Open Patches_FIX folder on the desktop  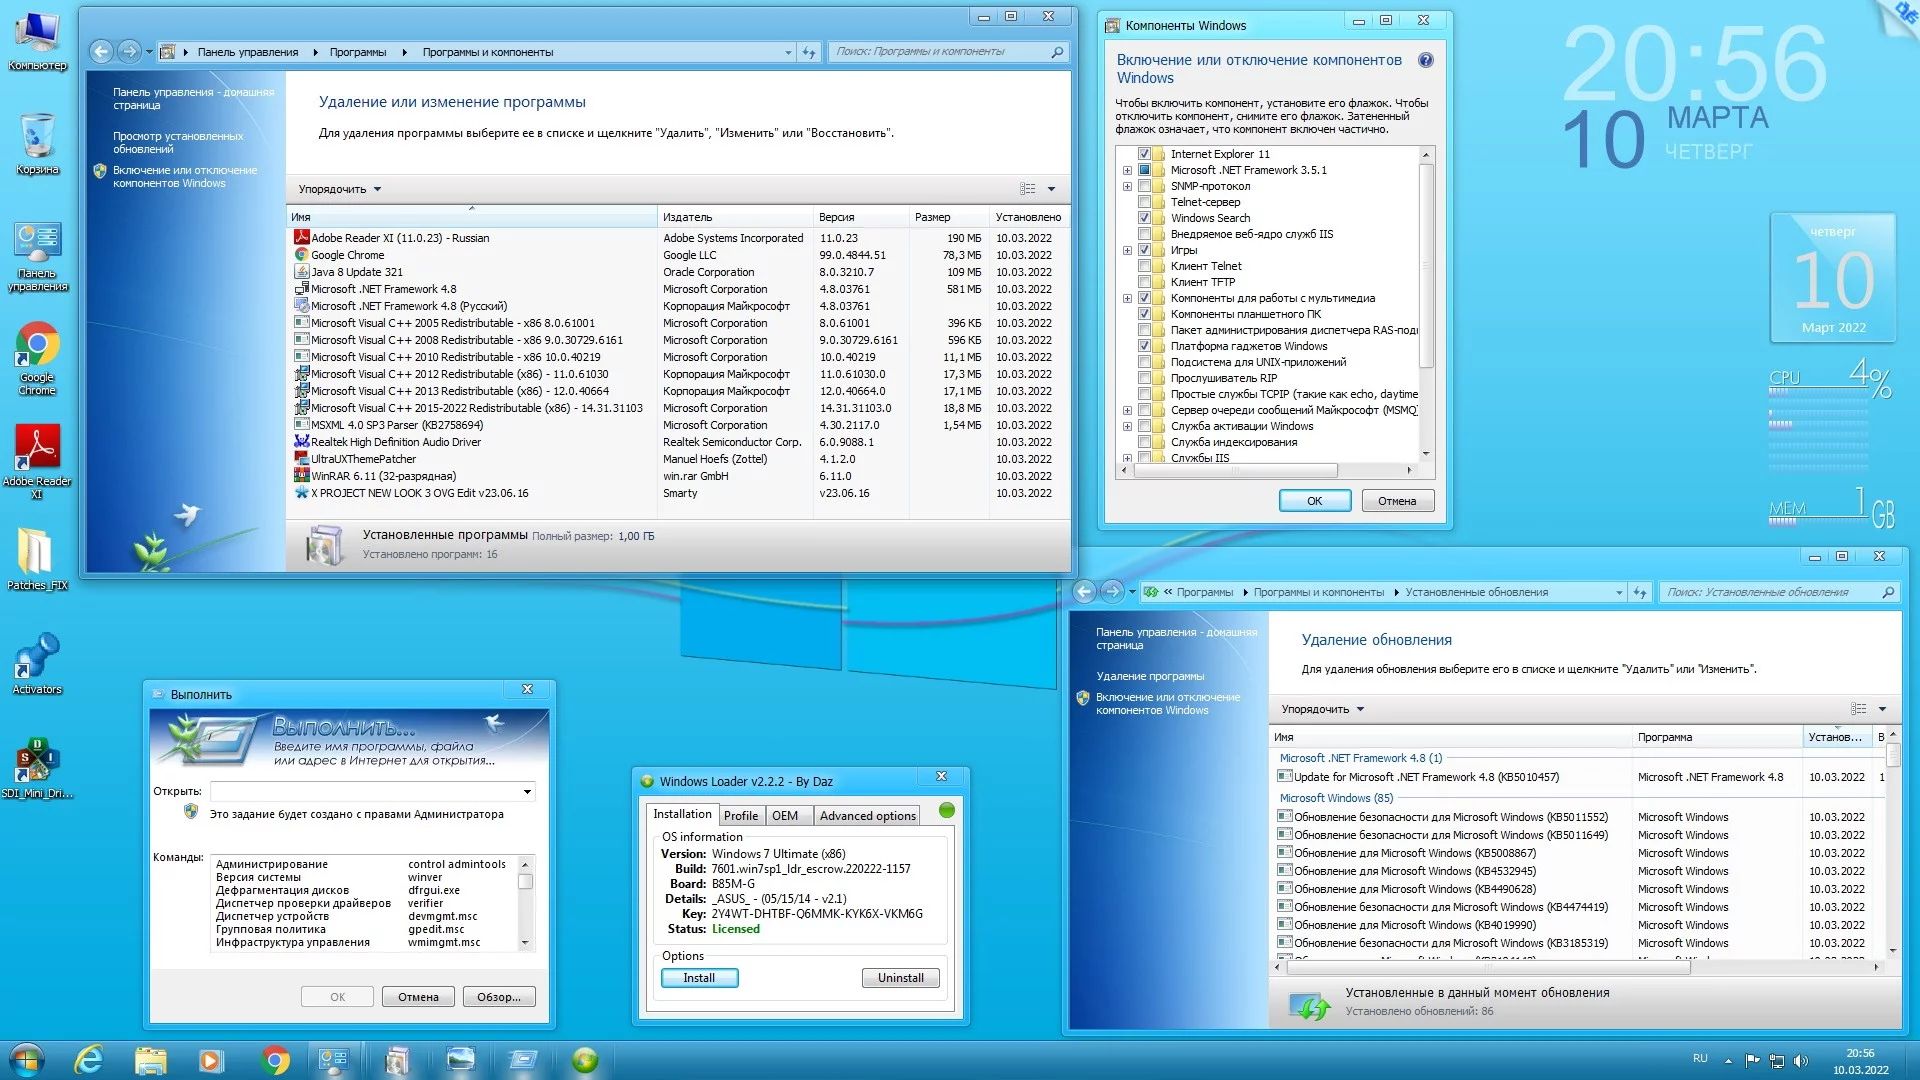37,554
